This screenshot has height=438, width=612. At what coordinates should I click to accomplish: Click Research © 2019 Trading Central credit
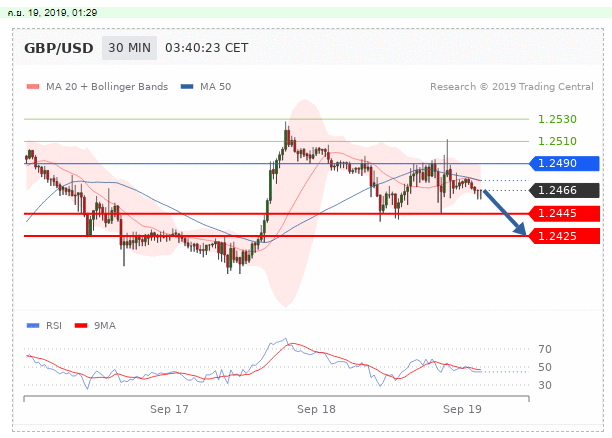click(x=512, y=87)
